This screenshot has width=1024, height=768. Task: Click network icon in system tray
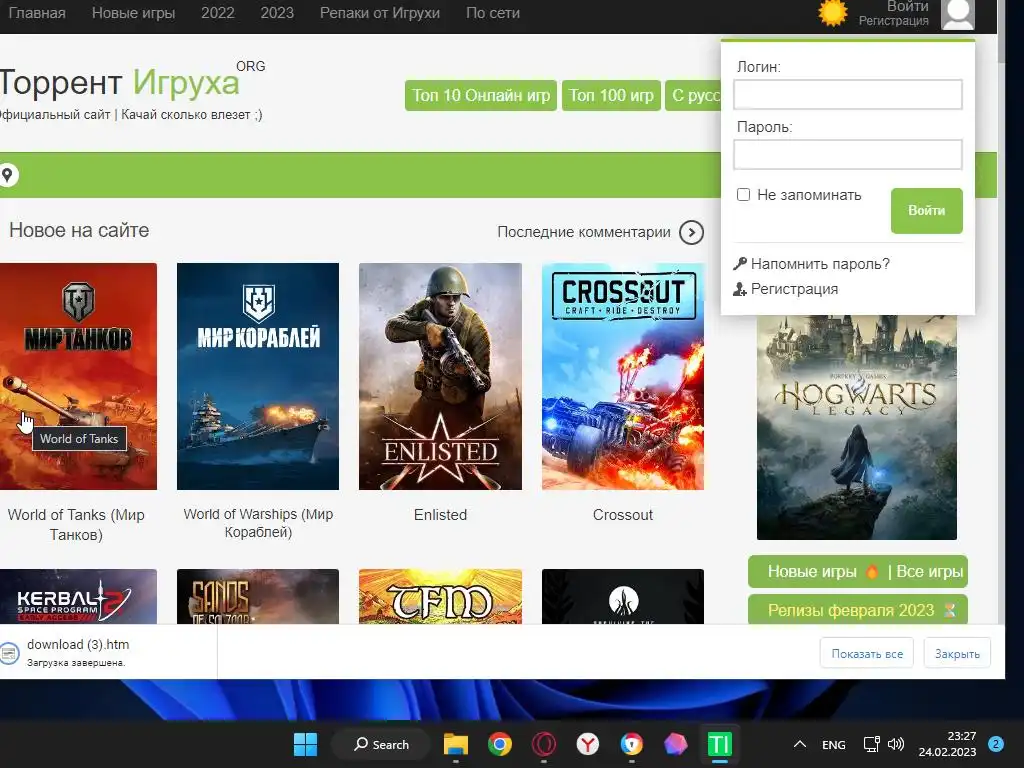[x=871, y=744]
